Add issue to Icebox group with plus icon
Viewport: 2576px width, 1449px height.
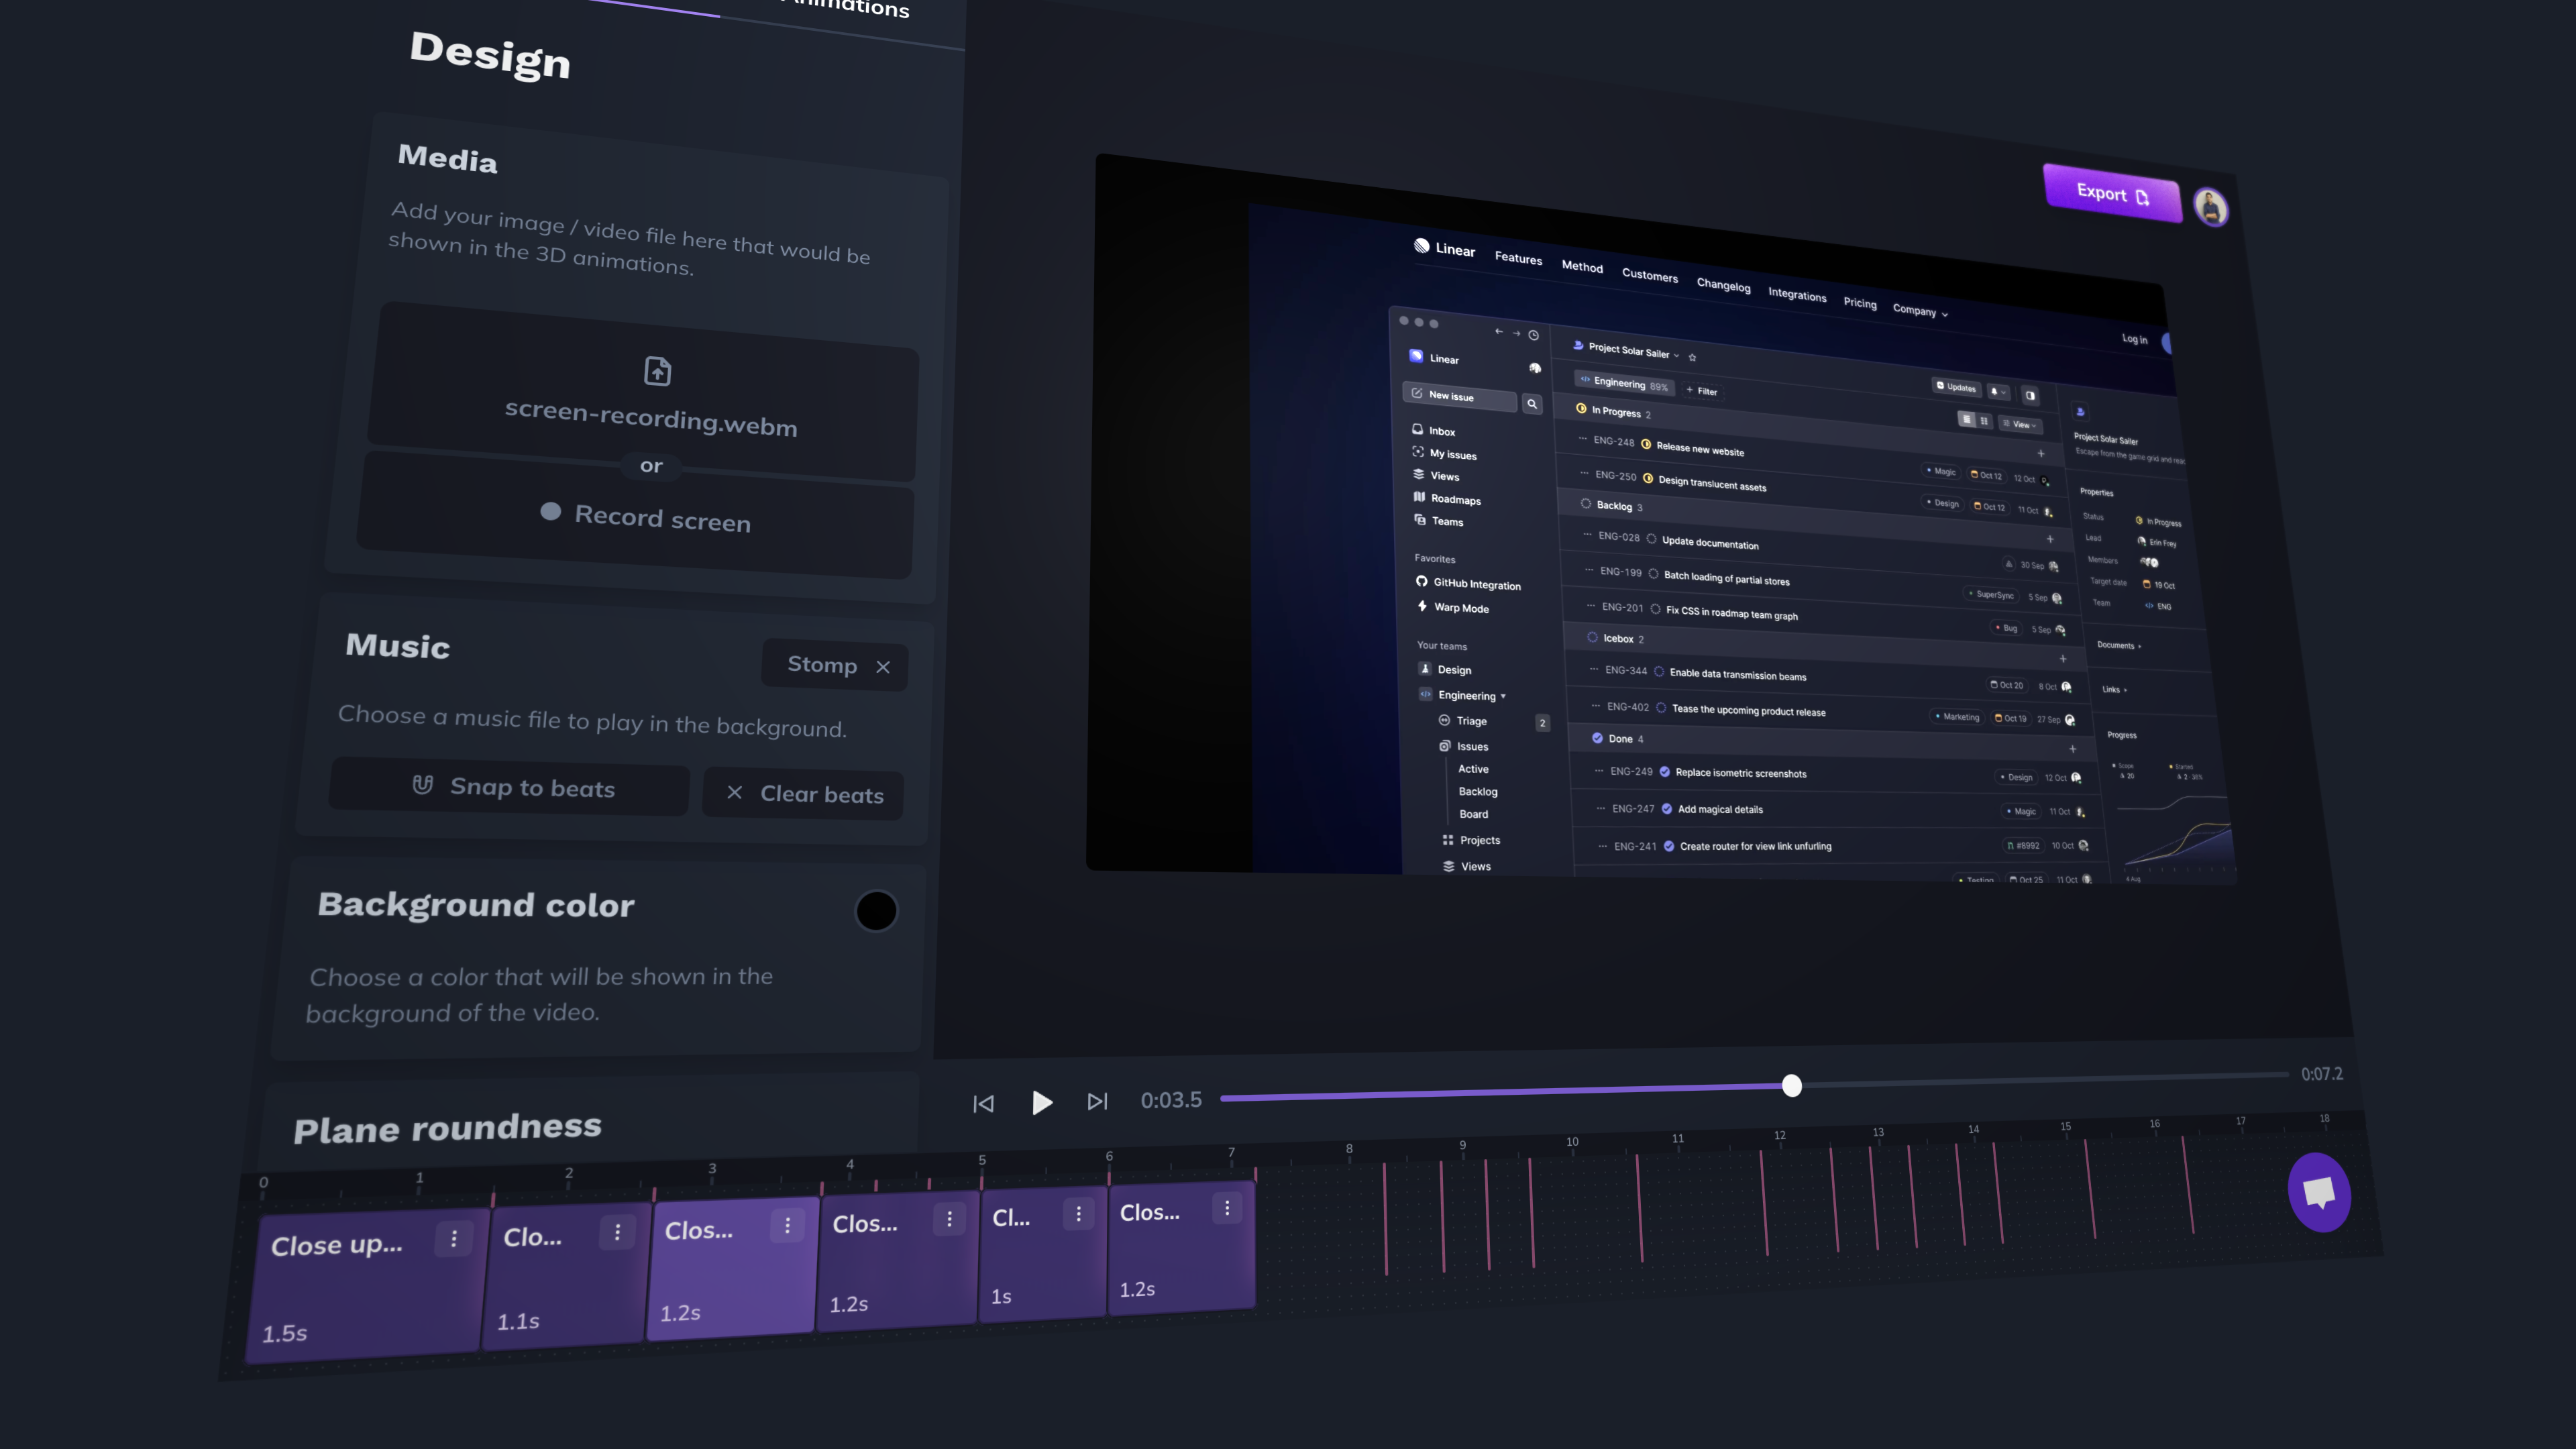pos(2063,658)
